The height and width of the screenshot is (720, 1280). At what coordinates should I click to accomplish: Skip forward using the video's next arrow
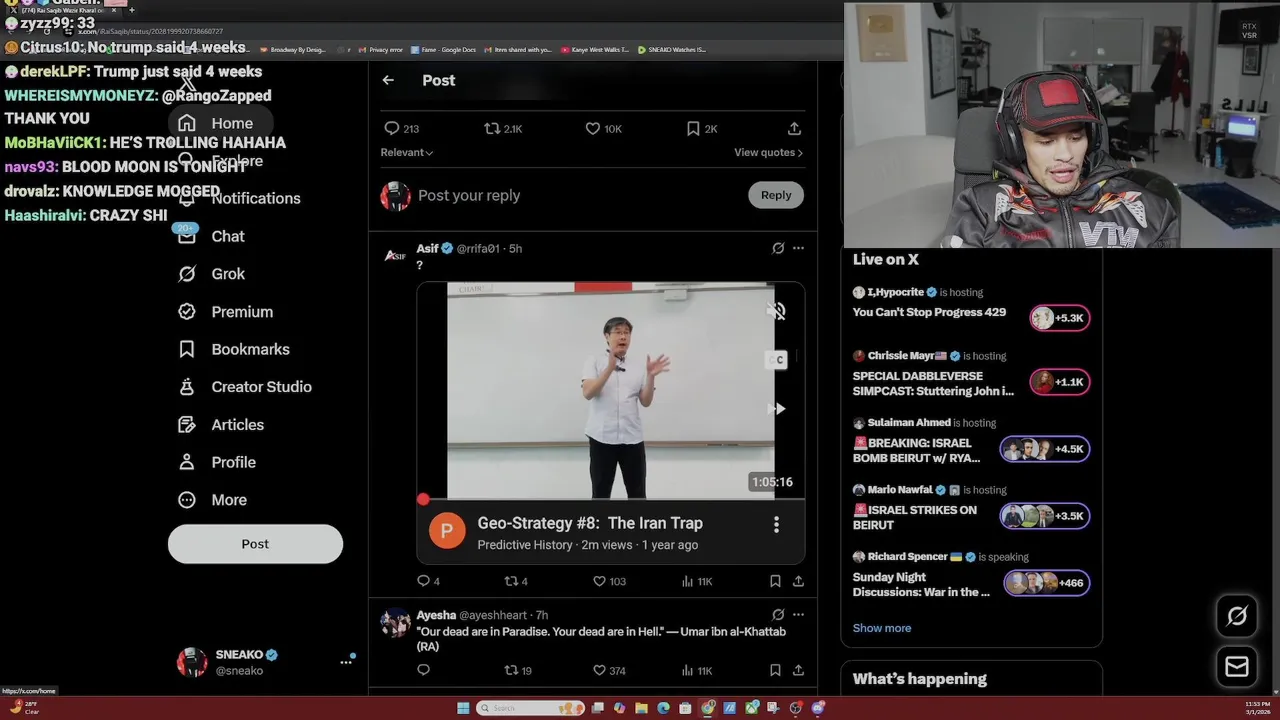(777, 409)
